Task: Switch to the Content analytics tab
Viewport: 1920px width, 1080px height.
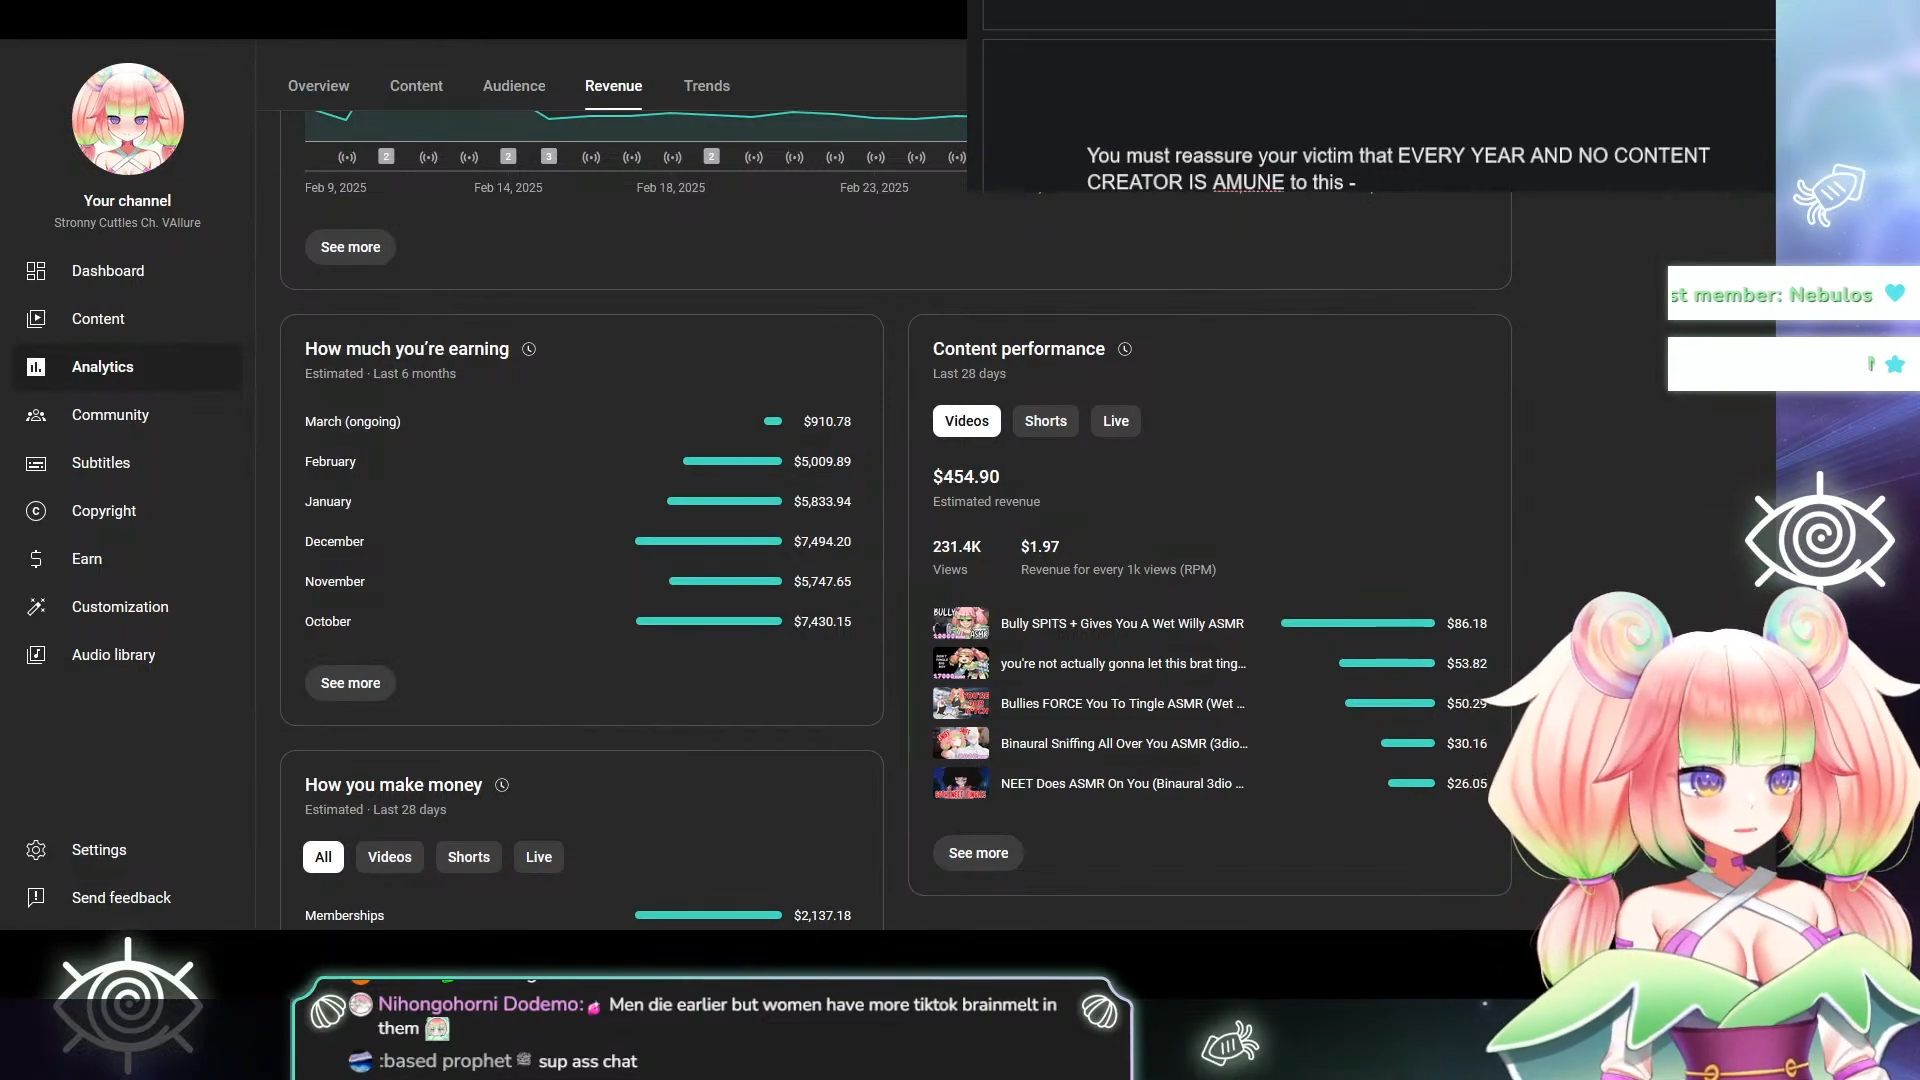Action: click(x=416, y=86)
